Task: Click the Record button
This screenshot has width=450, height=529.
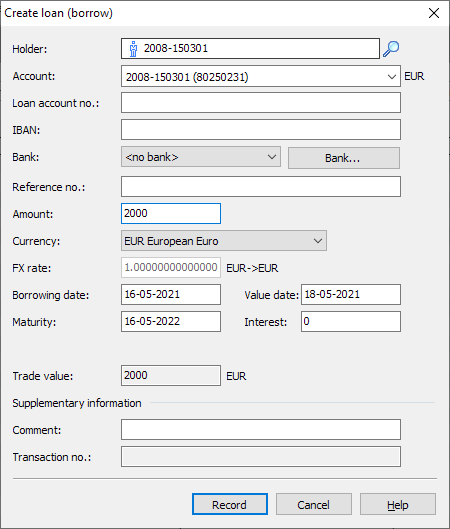Action: pyautogui.click(x=230, y=504)
